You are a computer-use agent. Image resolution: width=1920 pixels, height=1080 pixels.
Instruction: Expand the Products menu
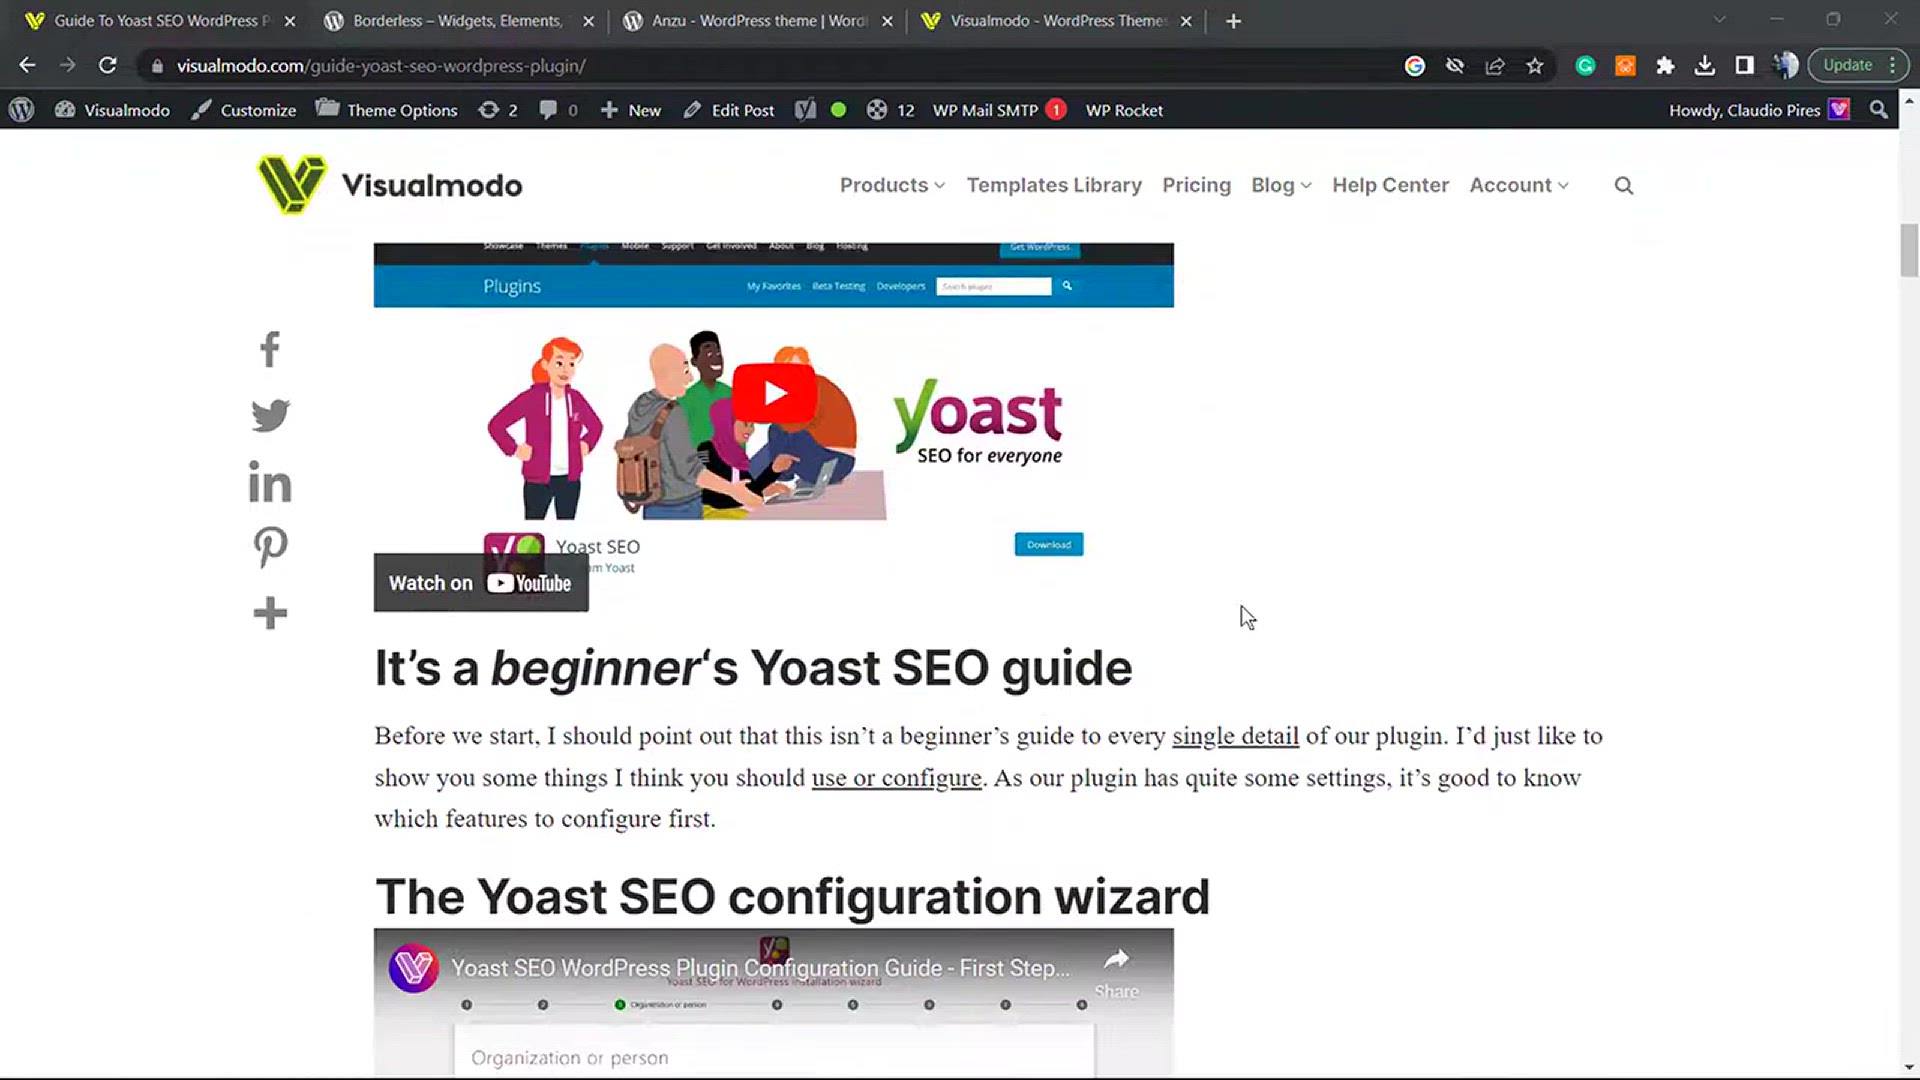point(892,185)
